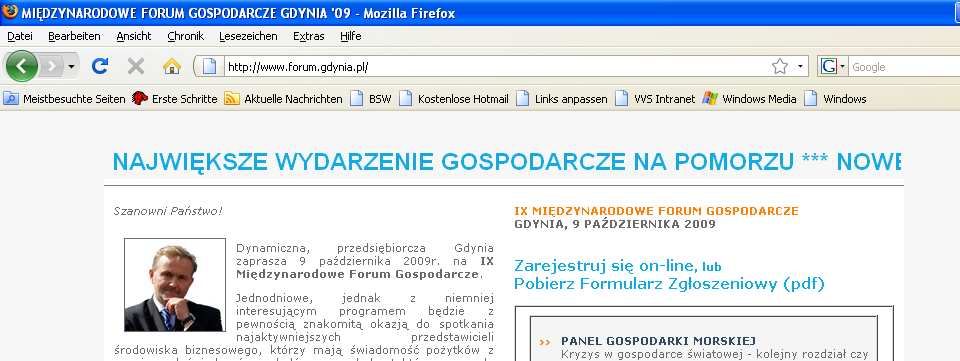This screenshot has width=960, height=361.
Task: Open the Extras menu
Action: tap(309, 36)
